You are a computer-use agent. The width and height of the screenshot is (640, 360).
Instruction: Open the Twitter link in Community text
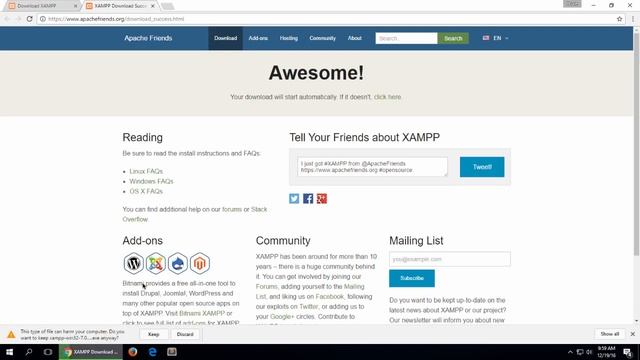[x=309, y=307]
